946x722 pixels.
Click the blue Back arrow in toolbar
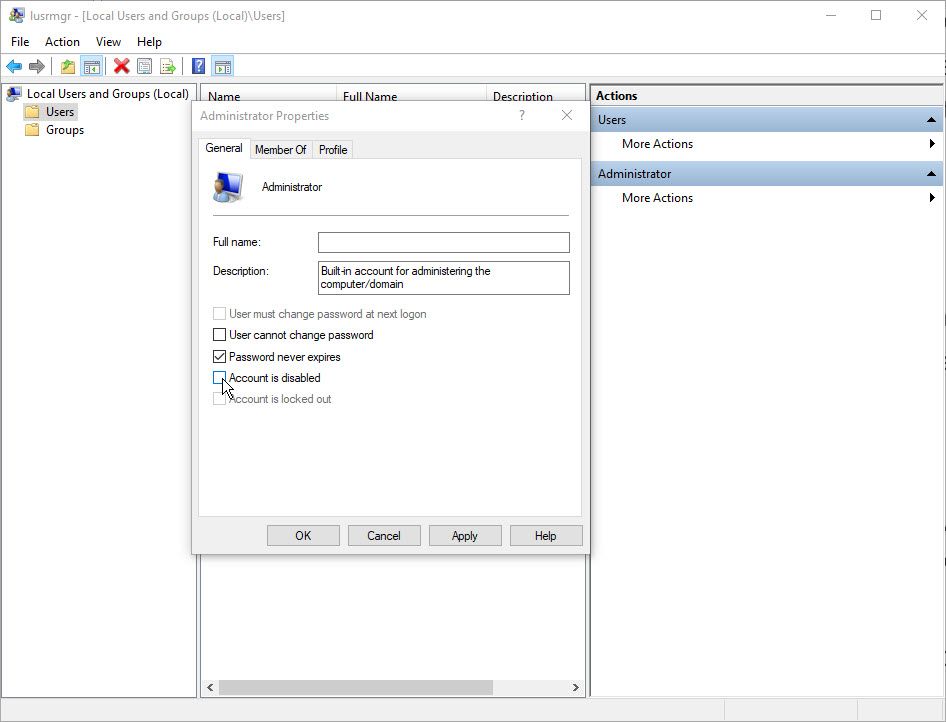pos(14,67)
